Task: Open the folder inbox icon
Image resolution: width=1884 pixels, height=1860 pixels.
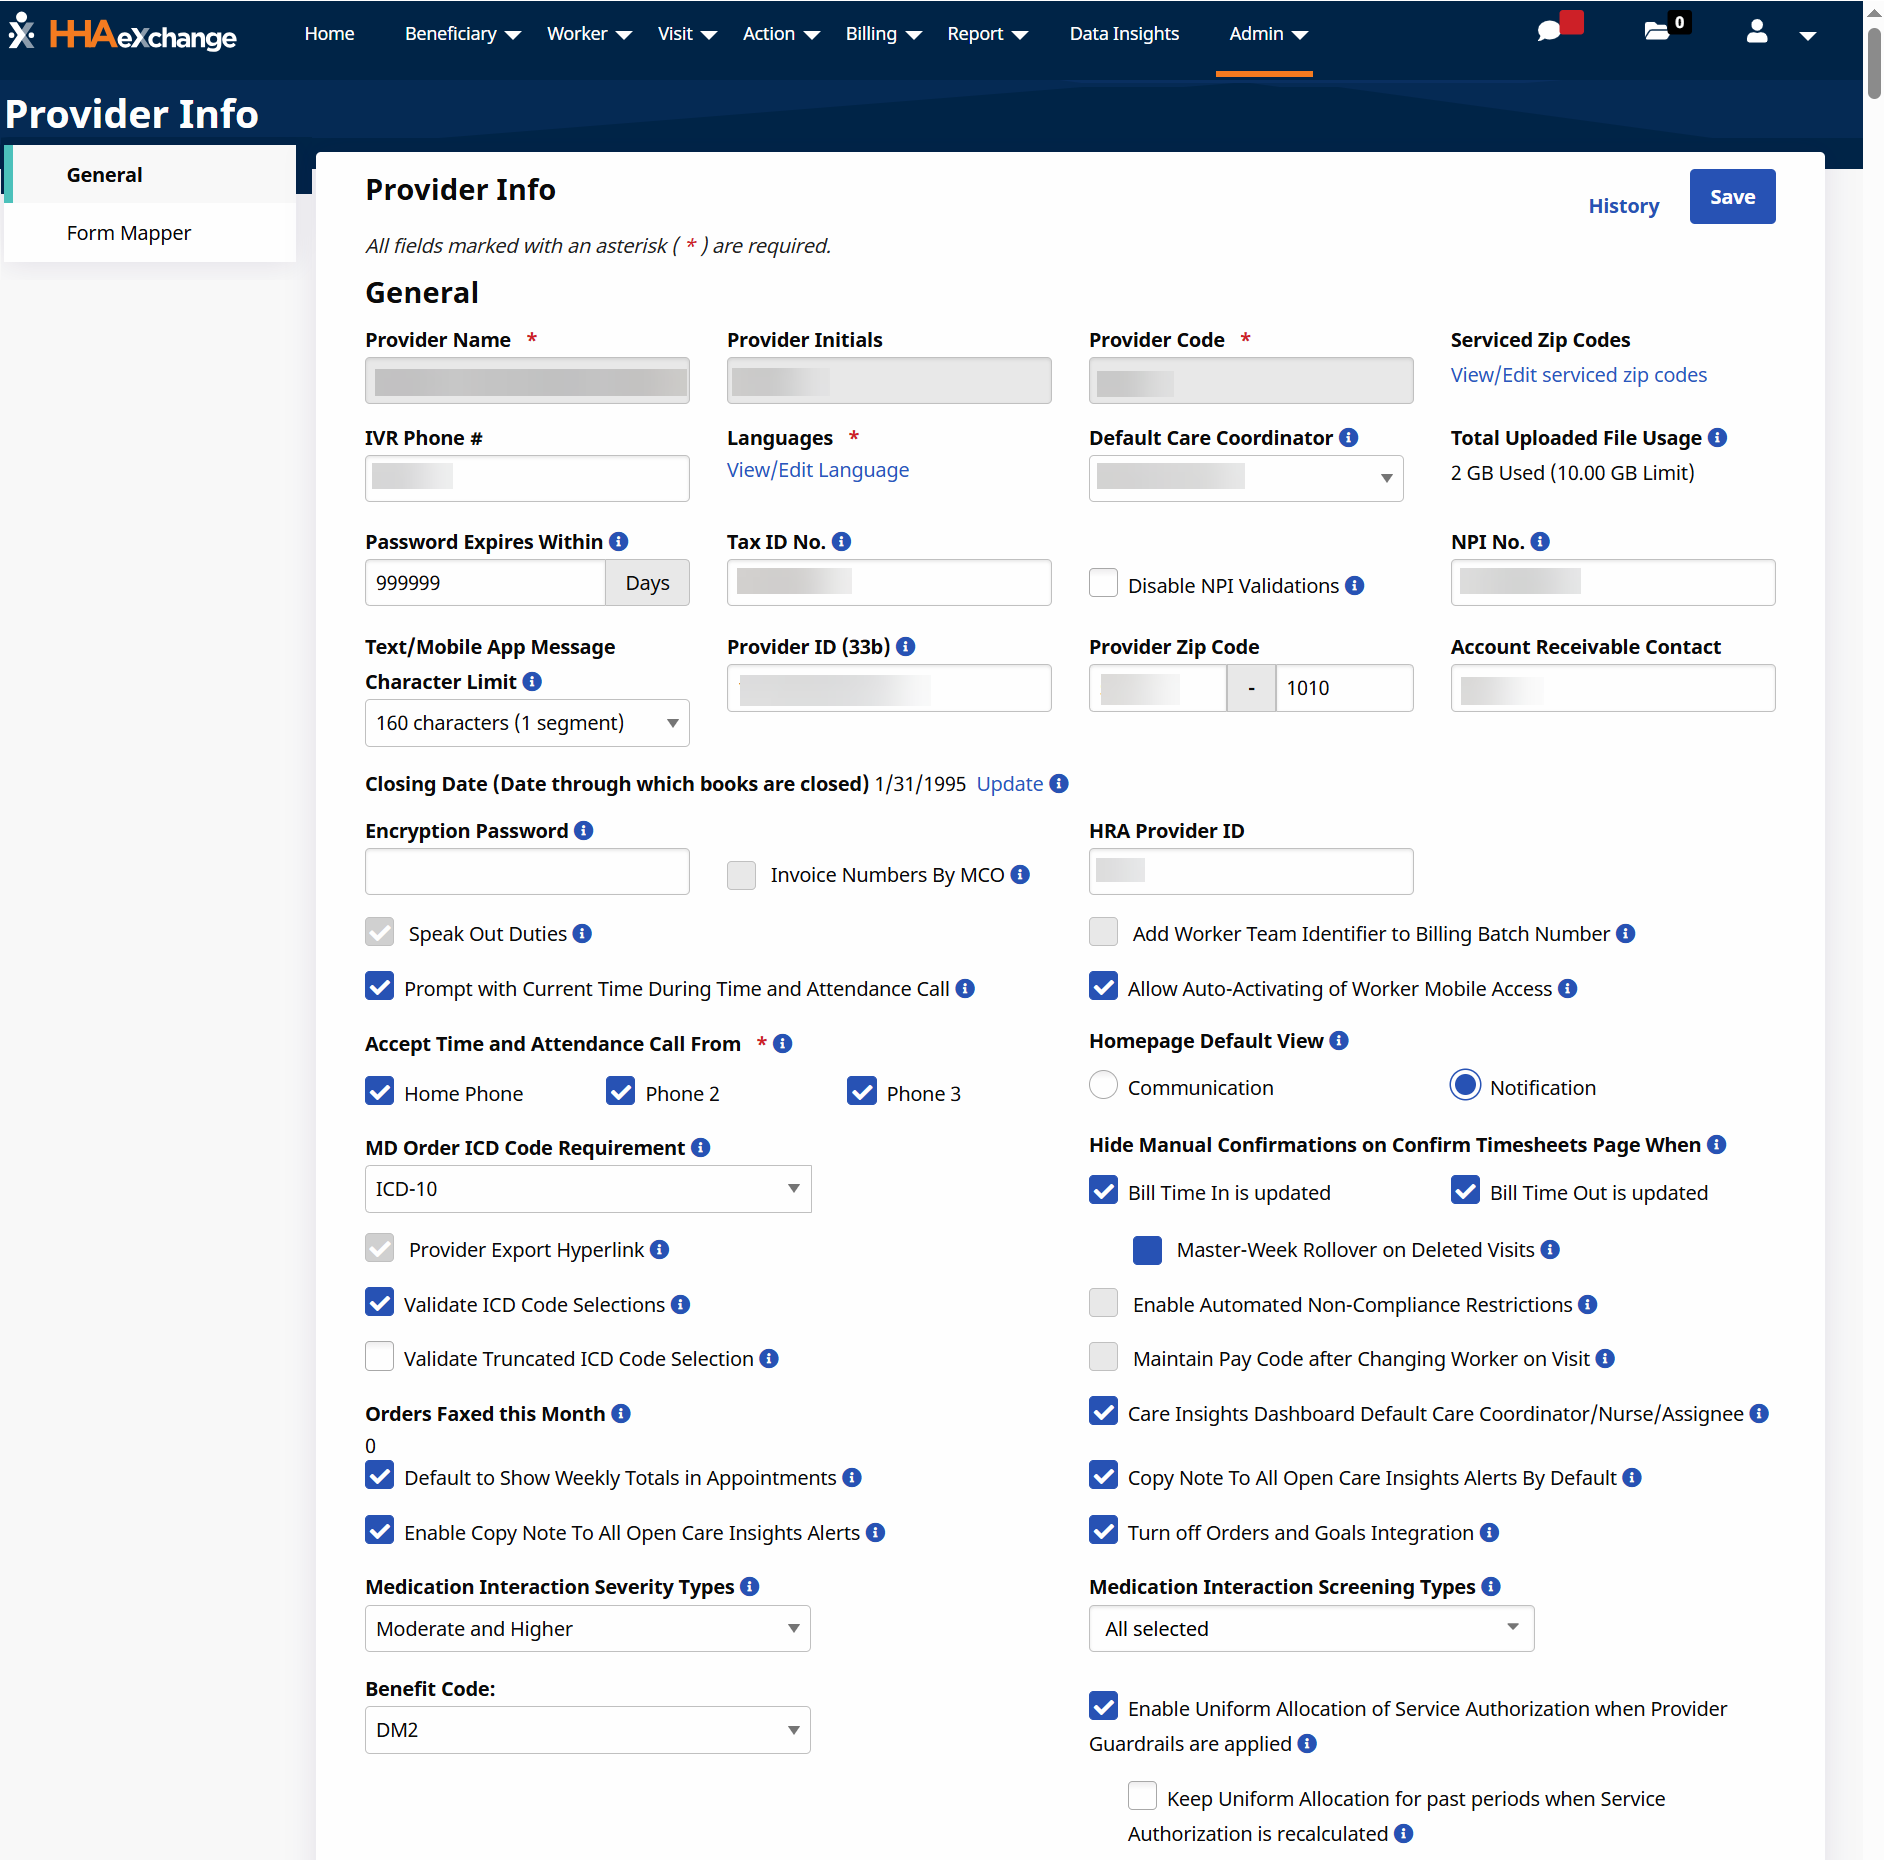Action: 1657,32
